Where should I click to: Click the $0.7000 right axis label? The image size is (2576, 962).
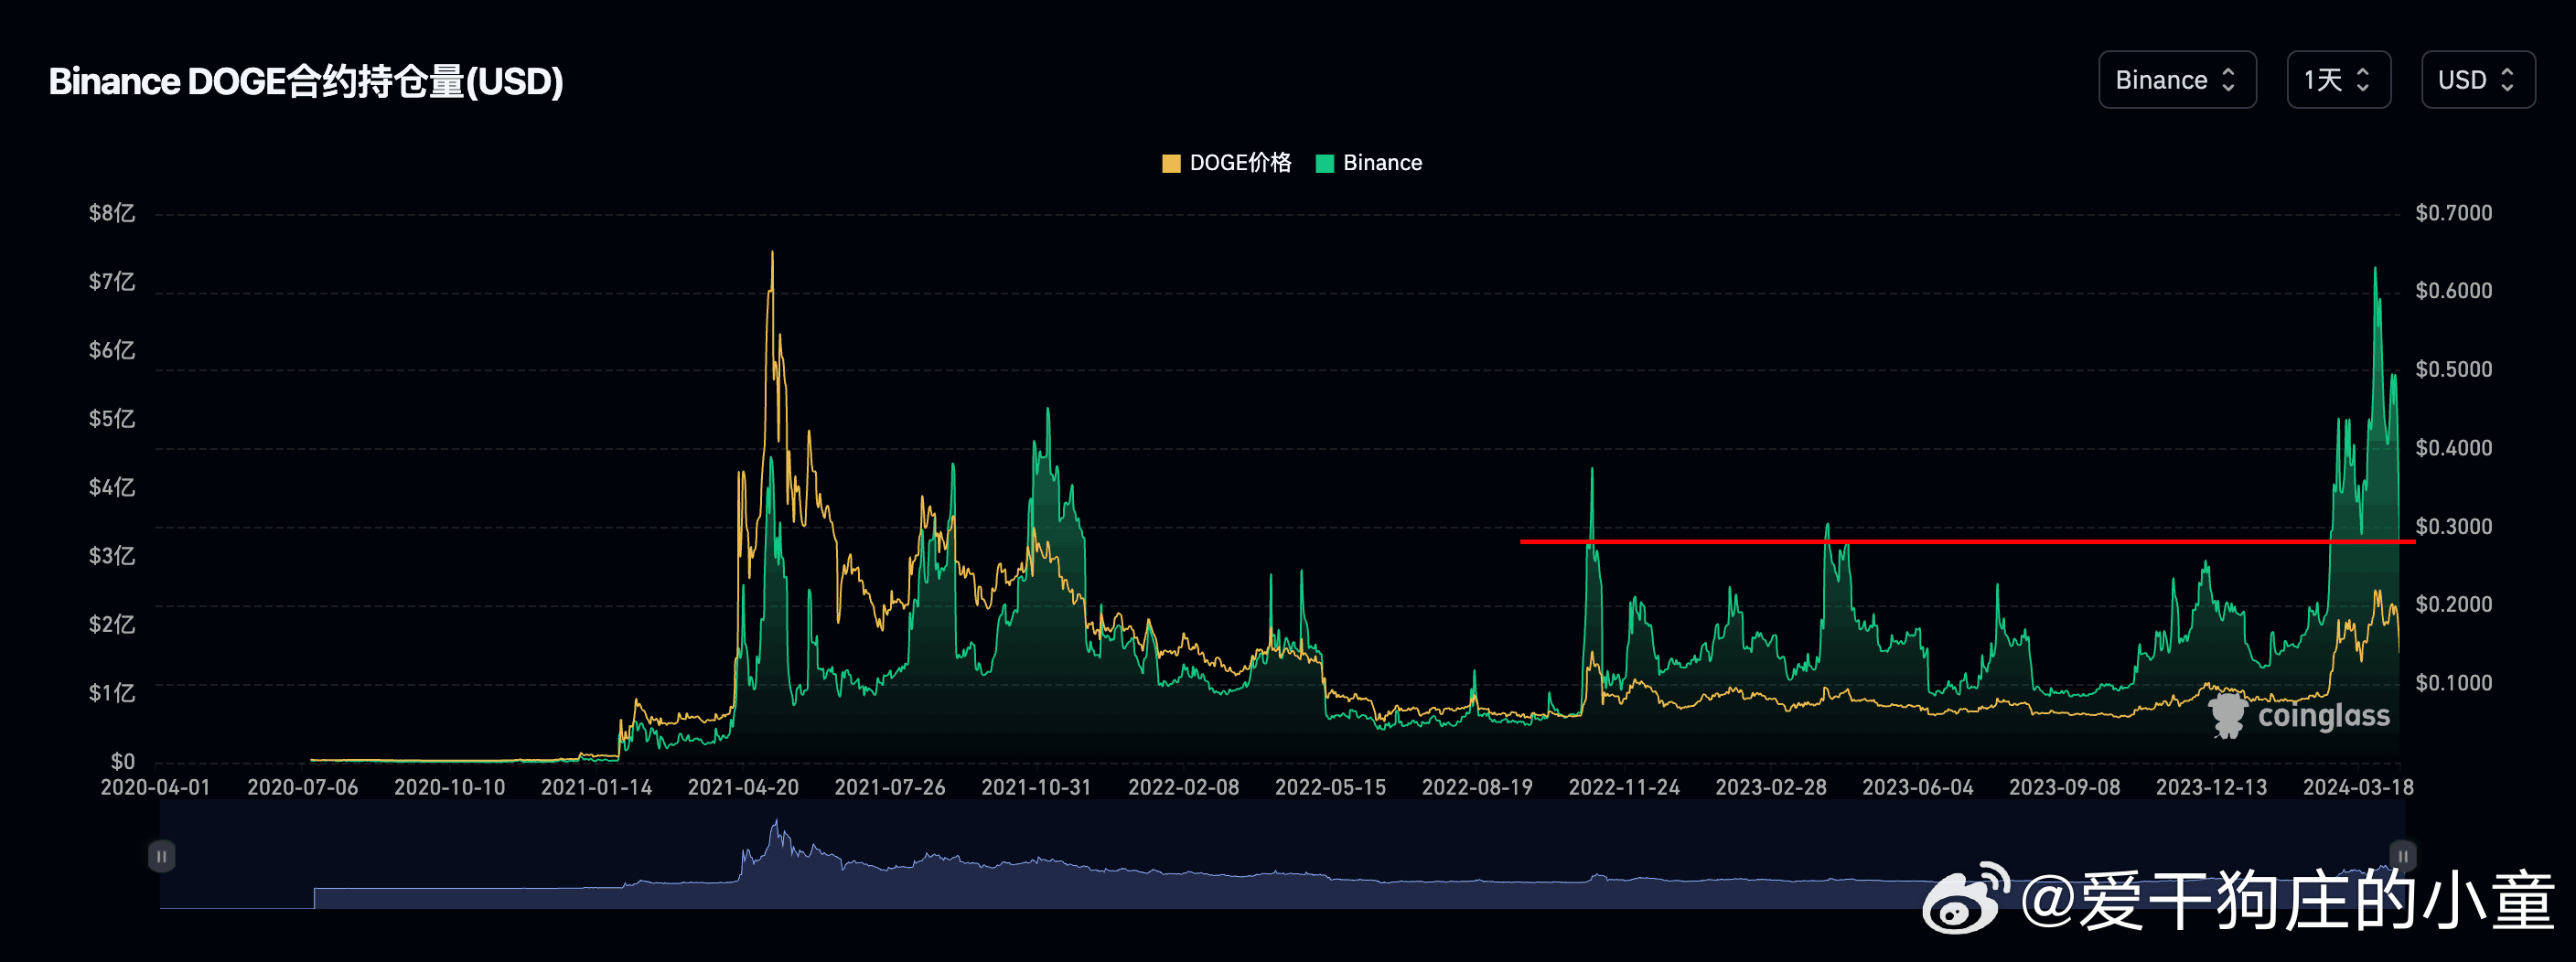pyautogui.click(x=2453, y=213)
